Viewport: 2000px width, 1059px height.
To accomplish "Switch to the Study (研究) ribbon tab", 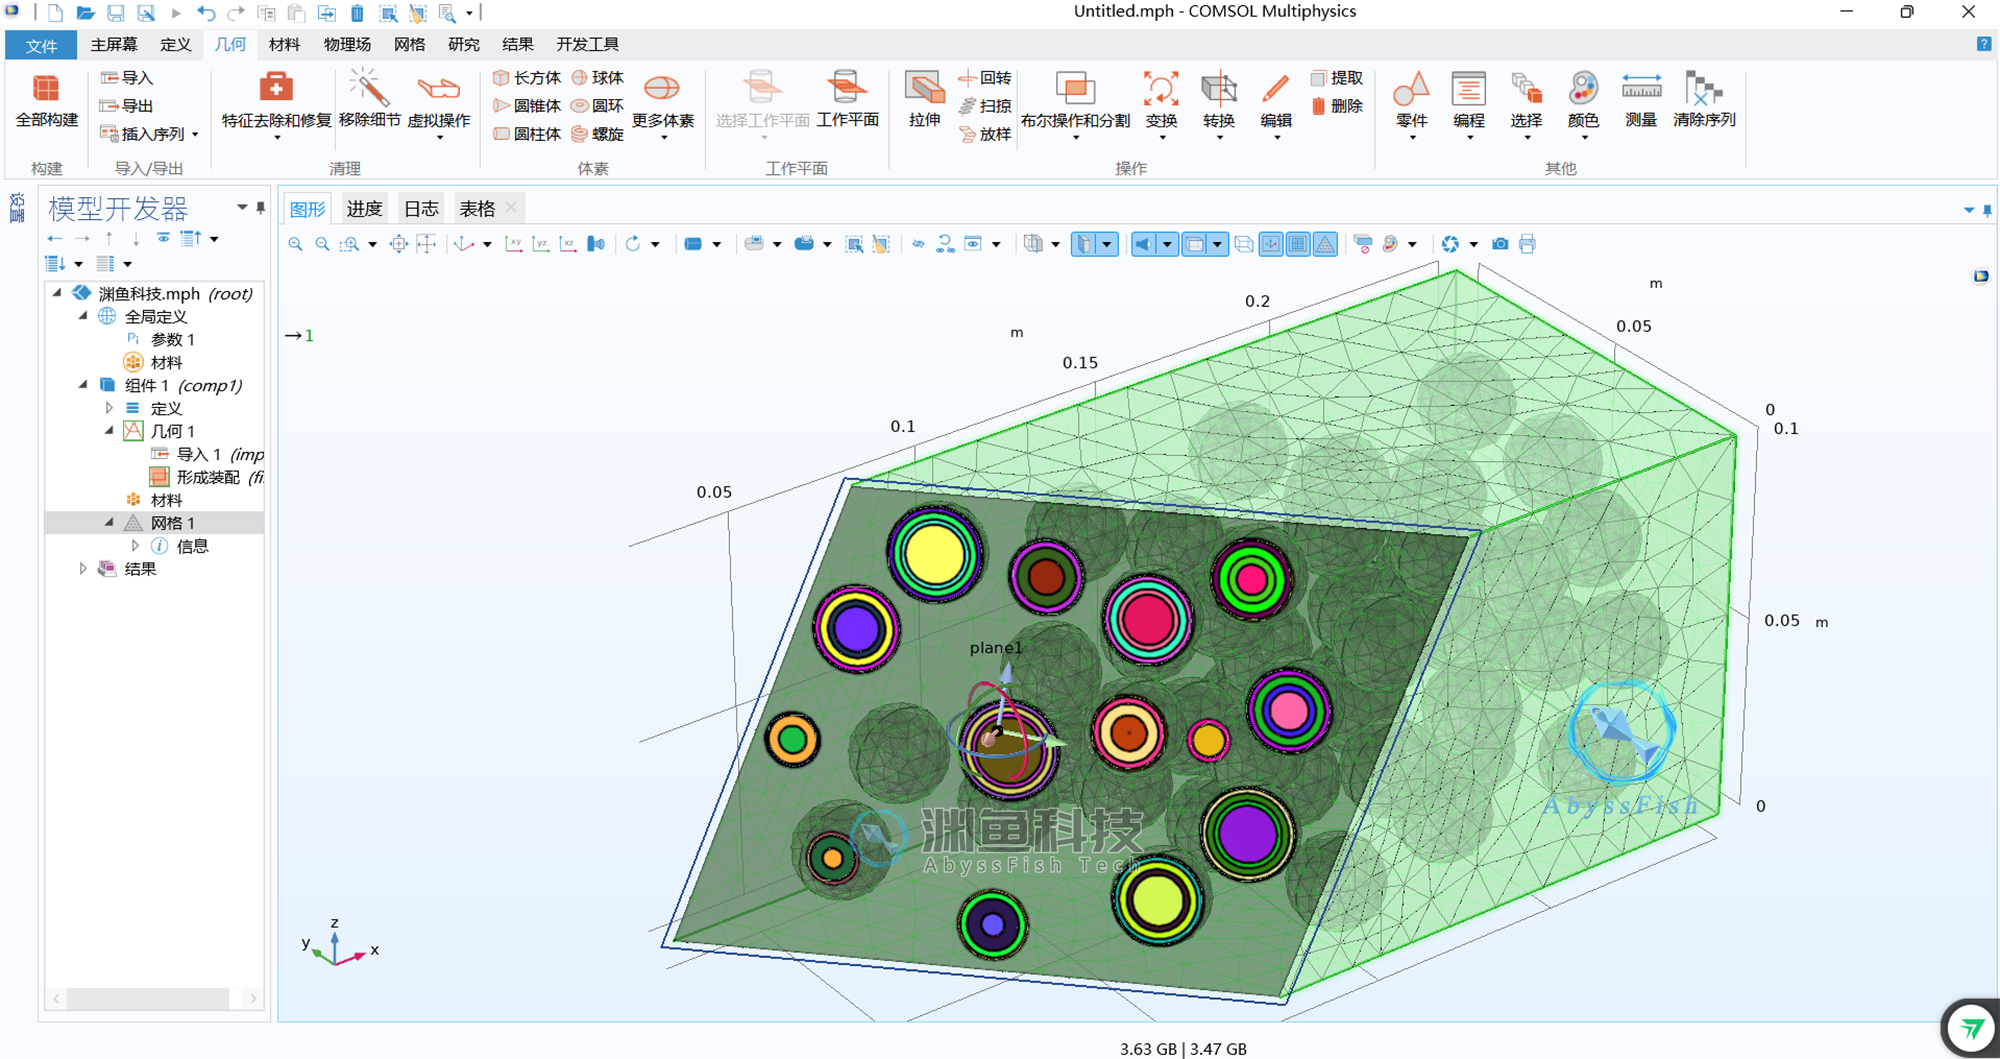I will [x=463, y=44].
